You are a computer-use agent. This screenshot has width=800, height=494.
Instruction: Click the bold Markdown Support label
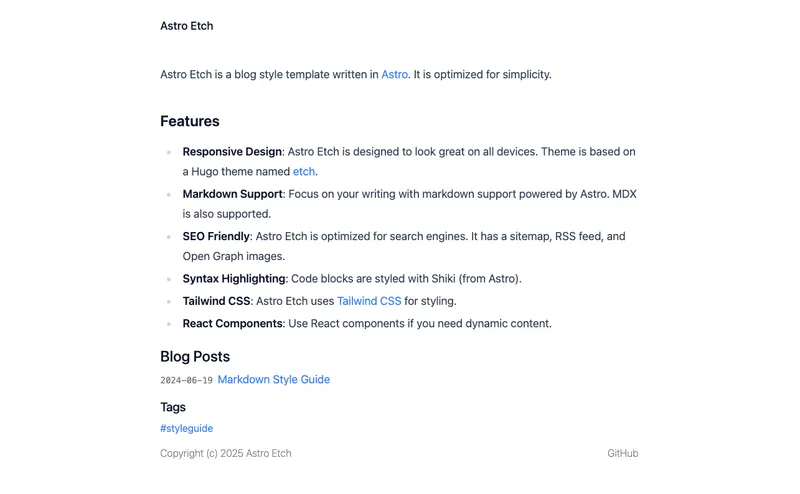tap(232, 194)
